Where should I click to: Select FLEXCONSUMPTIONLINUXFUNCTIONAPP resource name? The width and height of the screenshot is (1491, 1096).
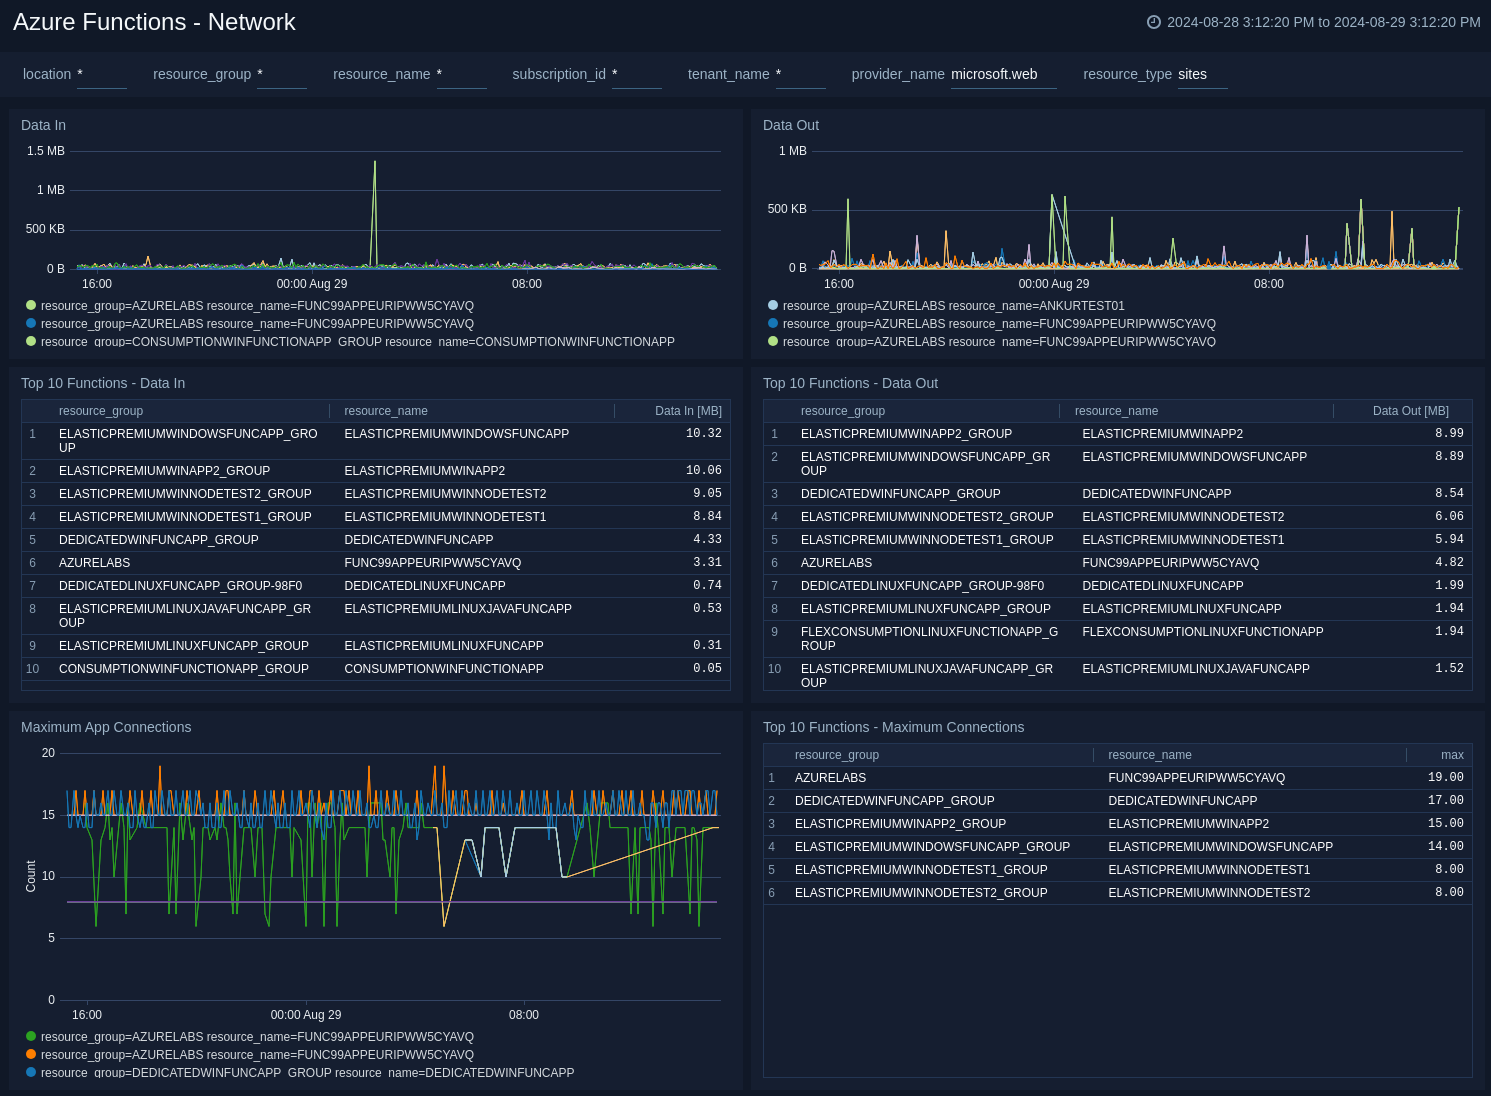1202,632
